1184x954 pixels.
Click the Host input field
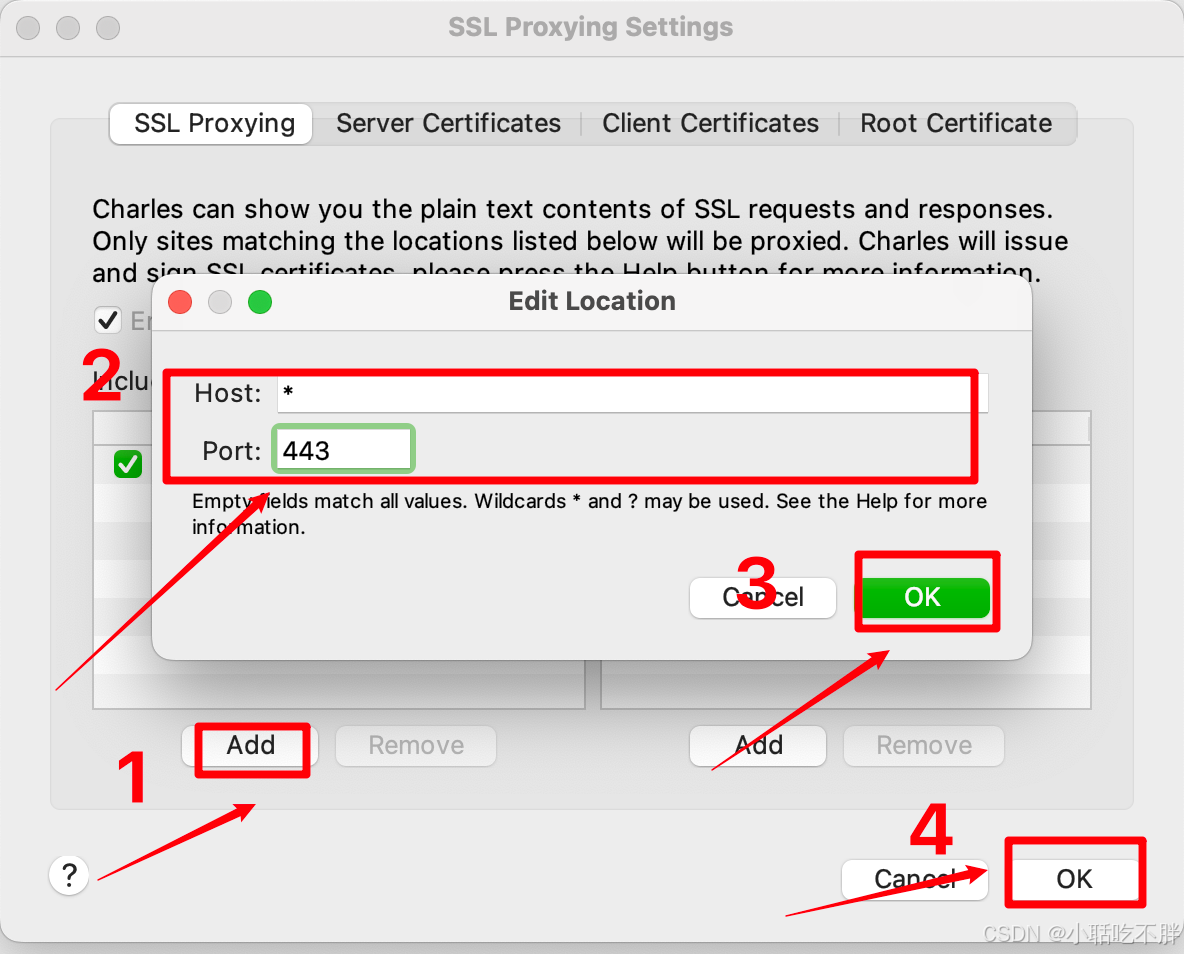coord(632,394)
